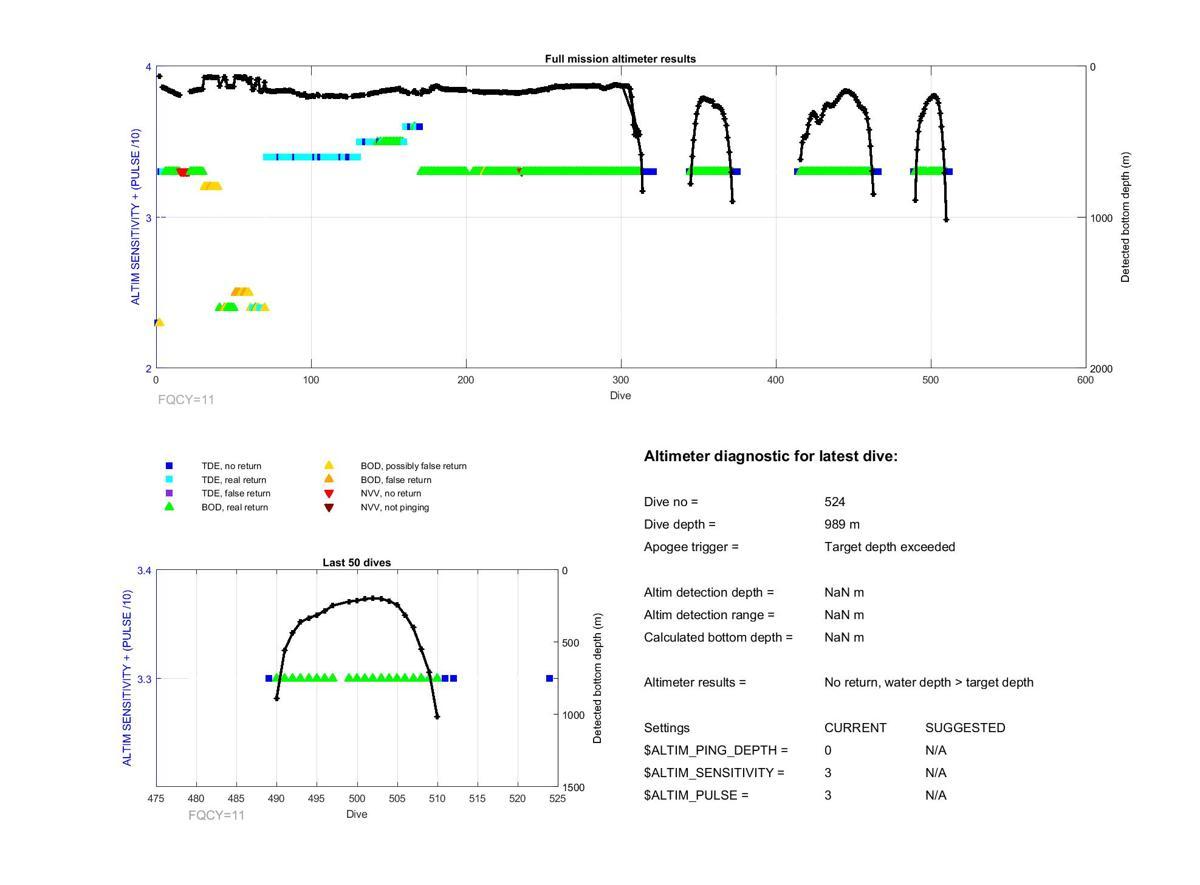Click the '$ALTIM_SENSITIVITY =' setting label
Screen dimensions: 1200x885
click(714, 773)
